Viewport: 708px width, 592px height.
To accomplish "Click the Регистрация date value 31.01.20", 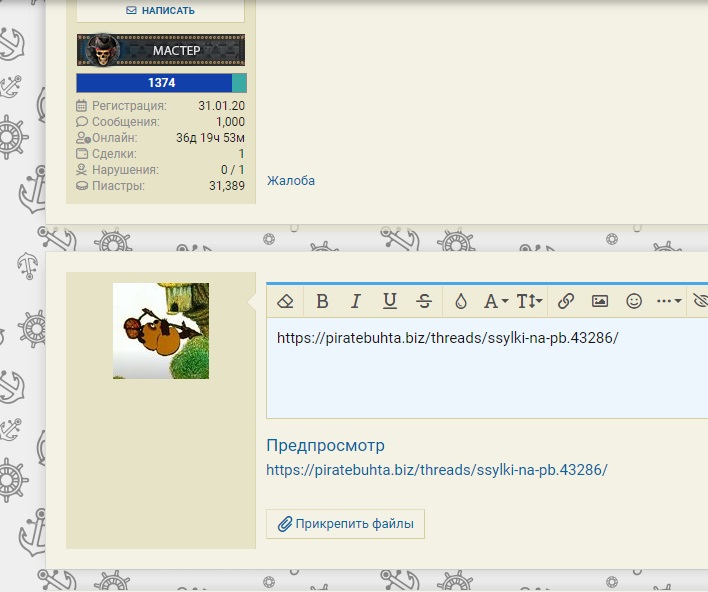I will pos(221,106).
